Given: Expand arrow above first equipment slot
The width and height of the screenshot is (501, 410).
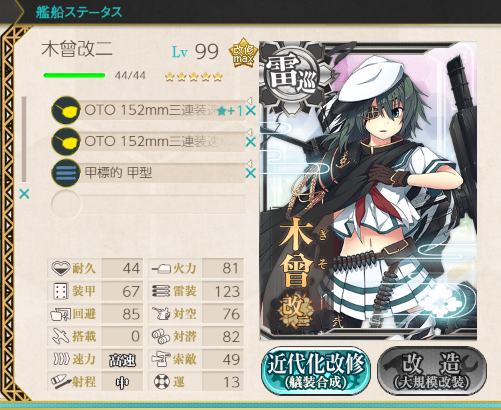Looking at the screenshot, I should point(249,100).
